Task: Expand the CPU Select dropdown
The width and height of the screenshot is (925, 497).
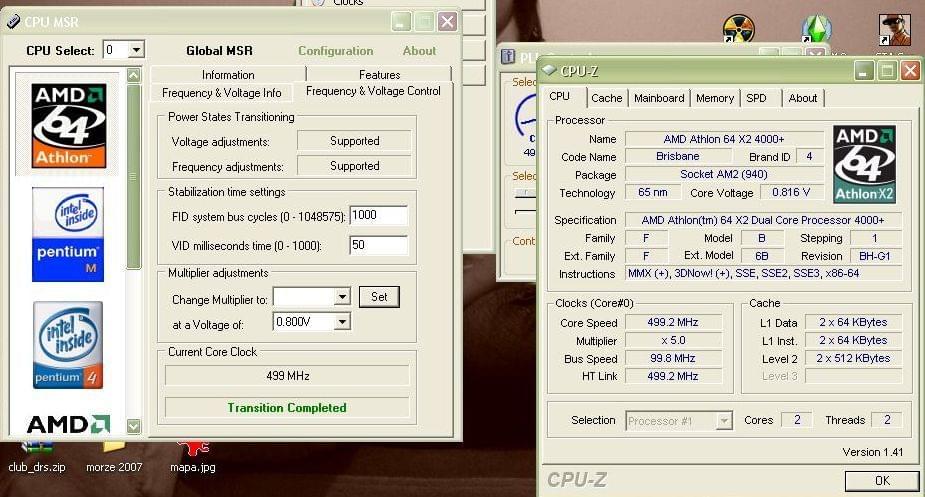Action: tap(136, 50)
